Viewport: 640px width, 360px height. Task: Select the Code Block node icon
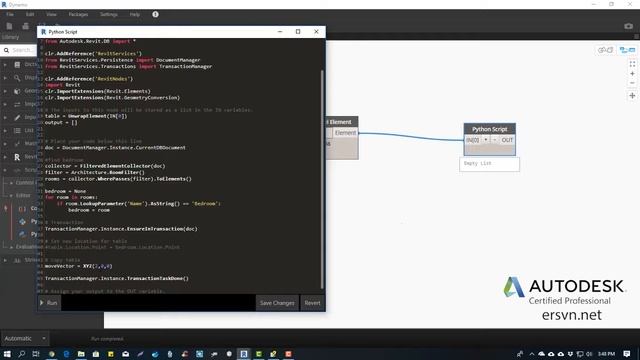(22, 209)
